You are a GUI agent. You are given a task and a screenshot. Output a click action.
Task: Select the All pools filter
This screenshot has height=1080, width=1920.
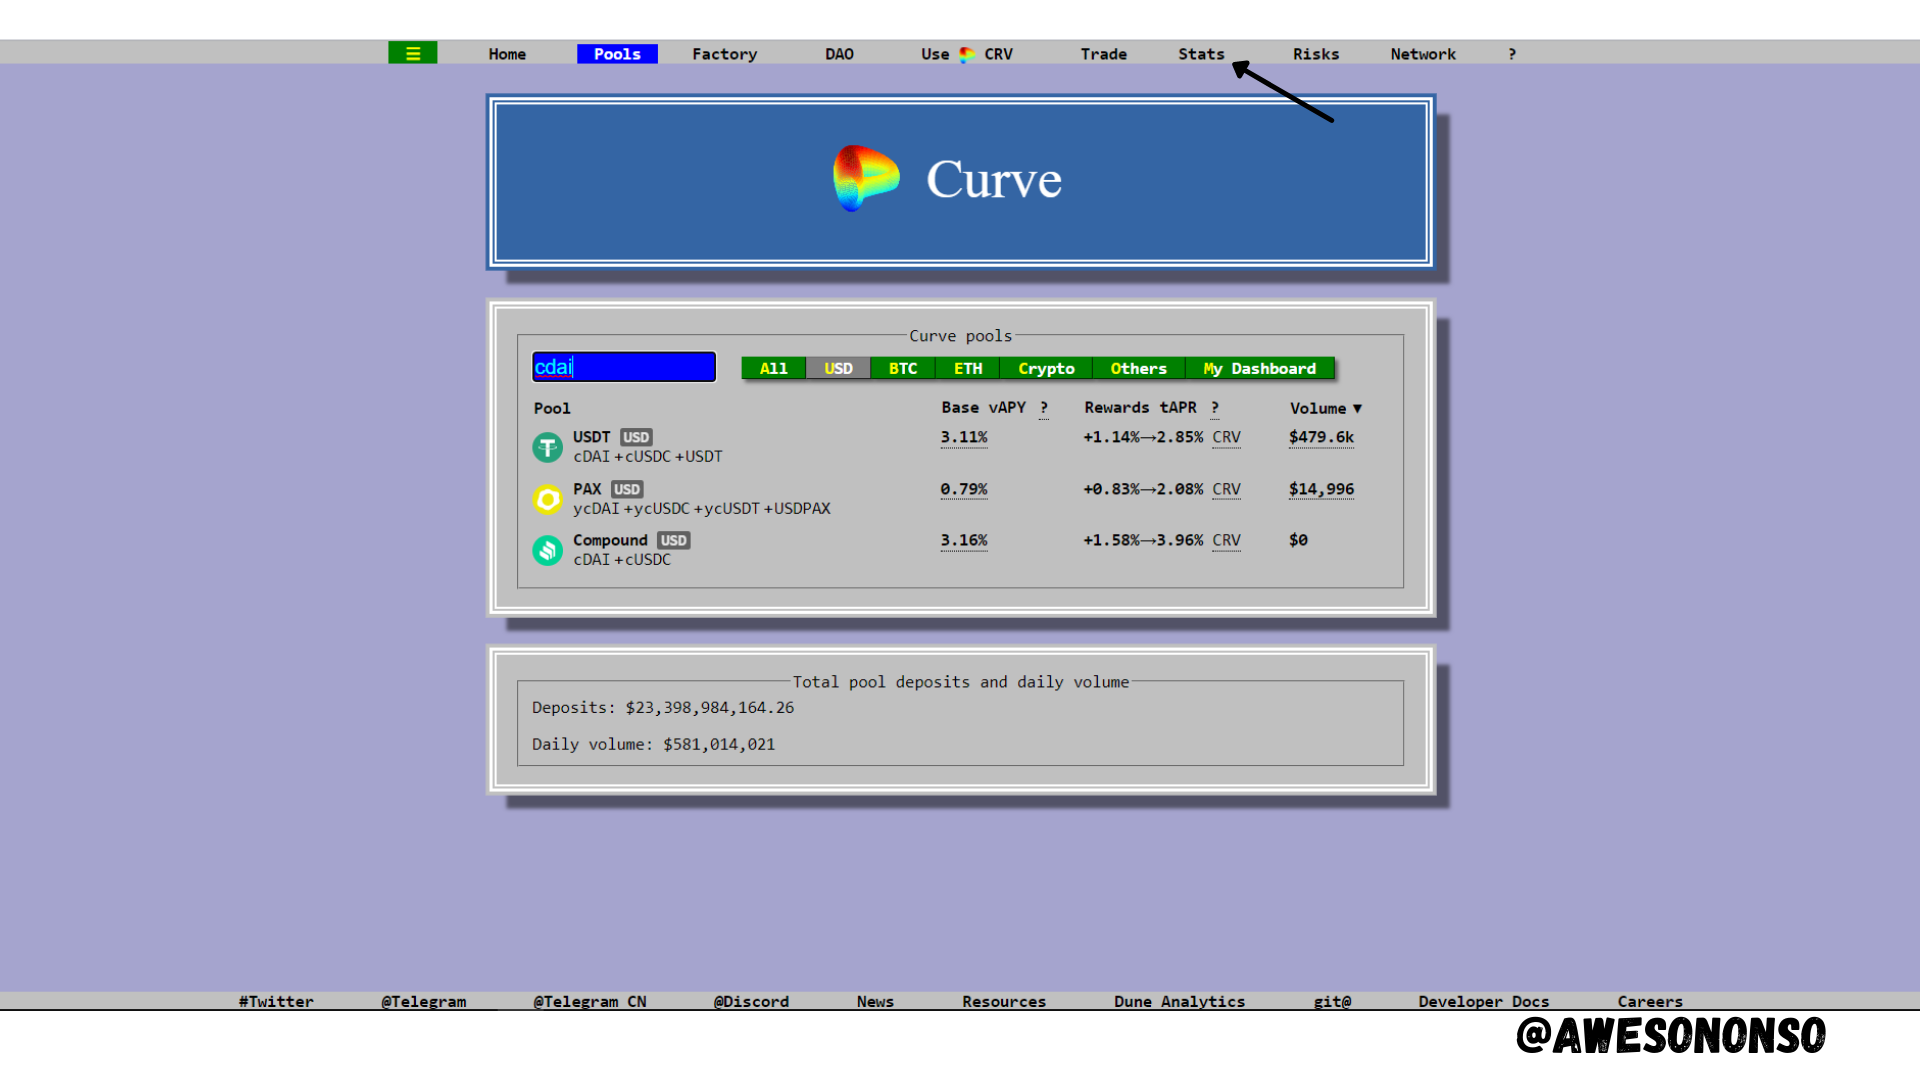pos(773,368)
